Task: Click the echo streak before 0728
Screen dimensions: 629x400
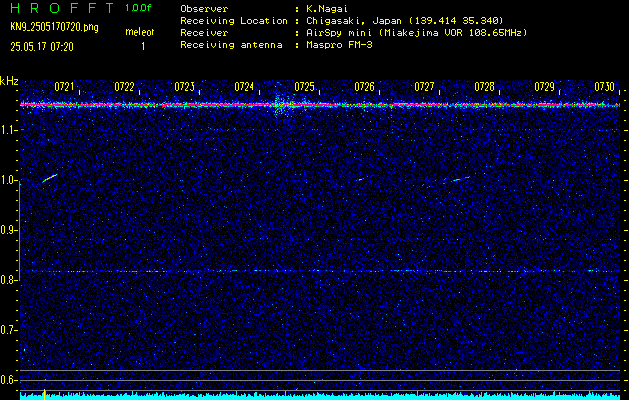Action: point(460,179)
